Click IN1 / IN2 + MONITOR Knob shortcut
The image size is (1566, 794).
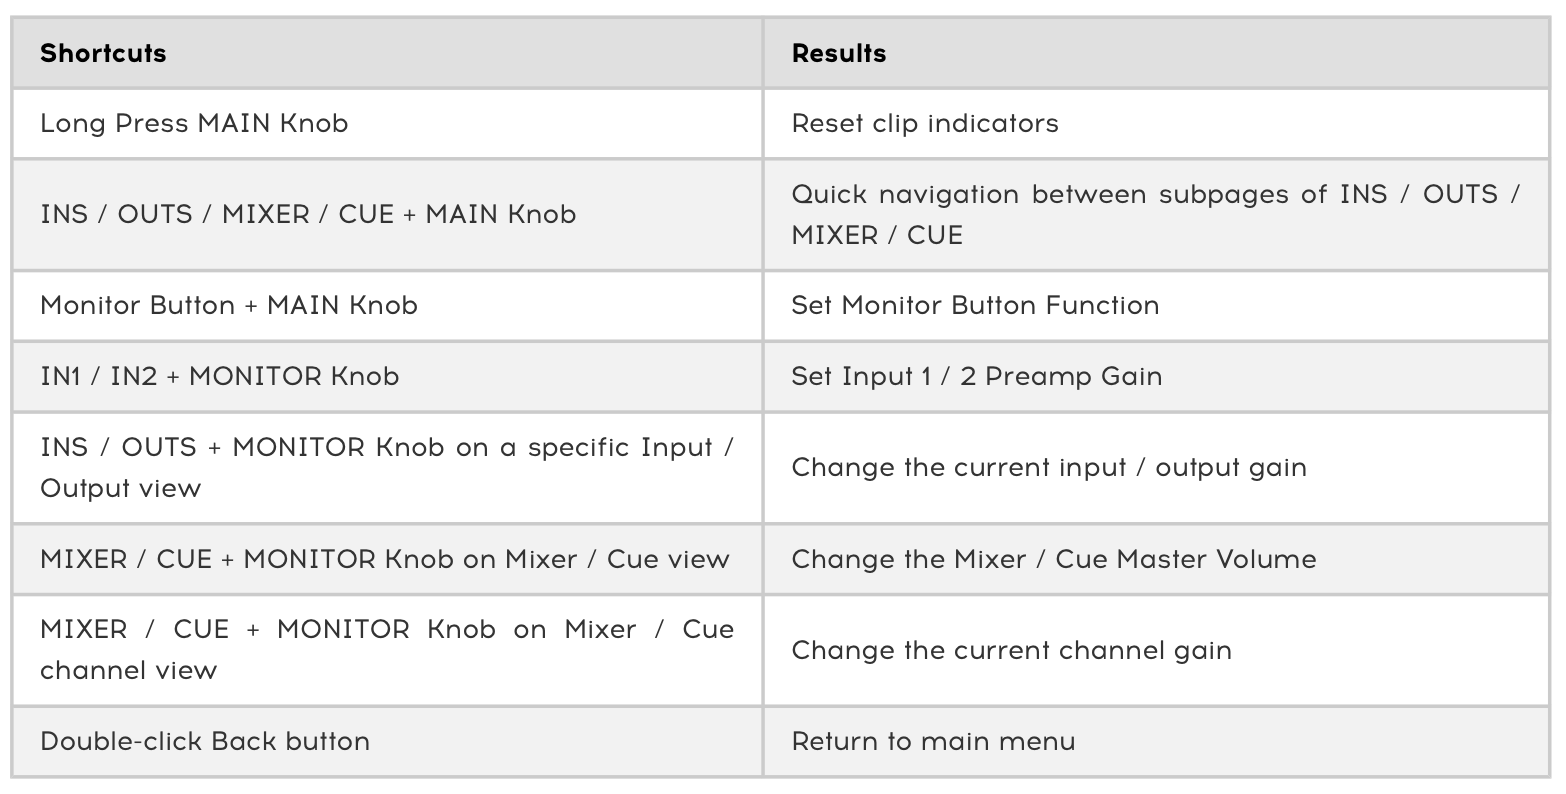220,376
